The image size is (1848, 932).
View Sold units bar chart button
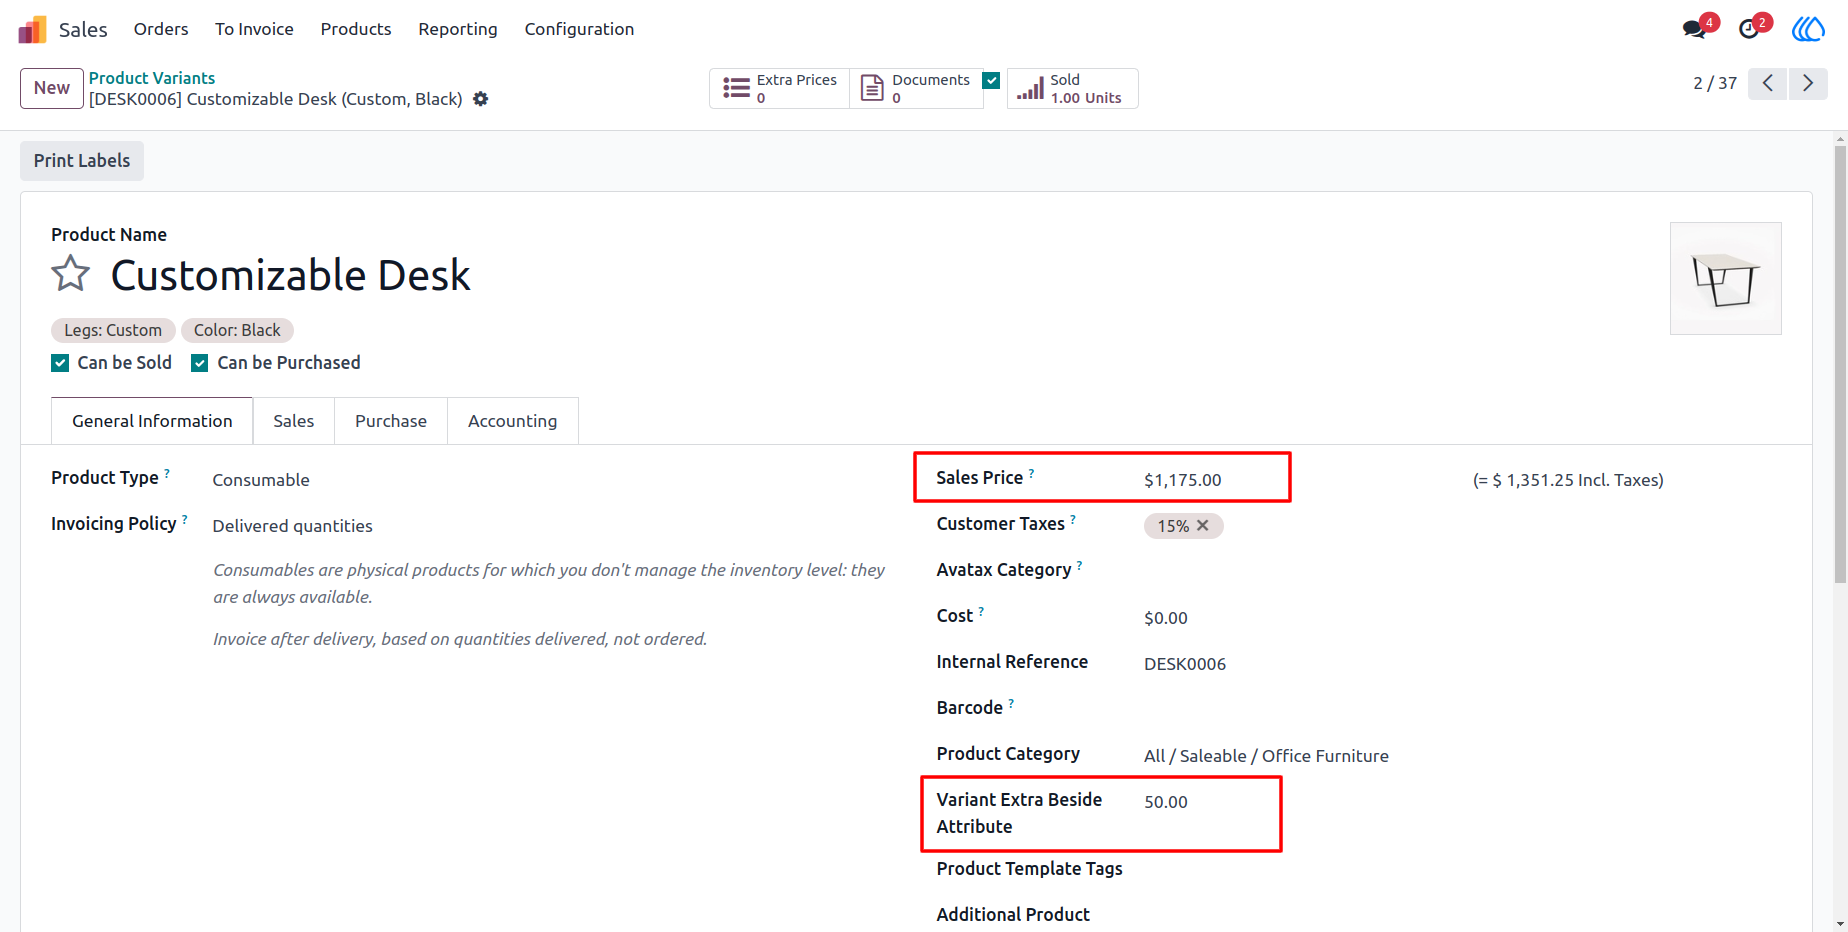[1072, 88]
